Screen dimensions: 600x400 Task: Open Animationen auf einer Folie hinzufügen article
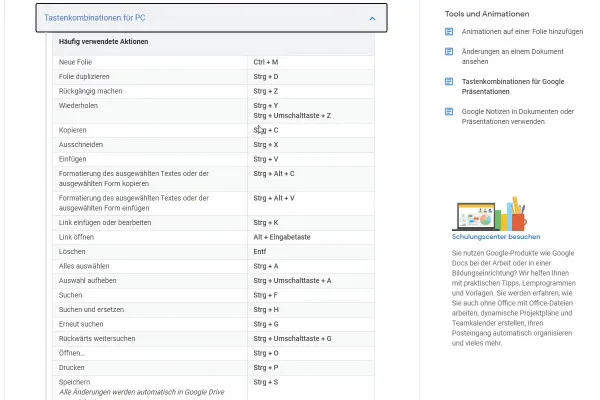522,31
